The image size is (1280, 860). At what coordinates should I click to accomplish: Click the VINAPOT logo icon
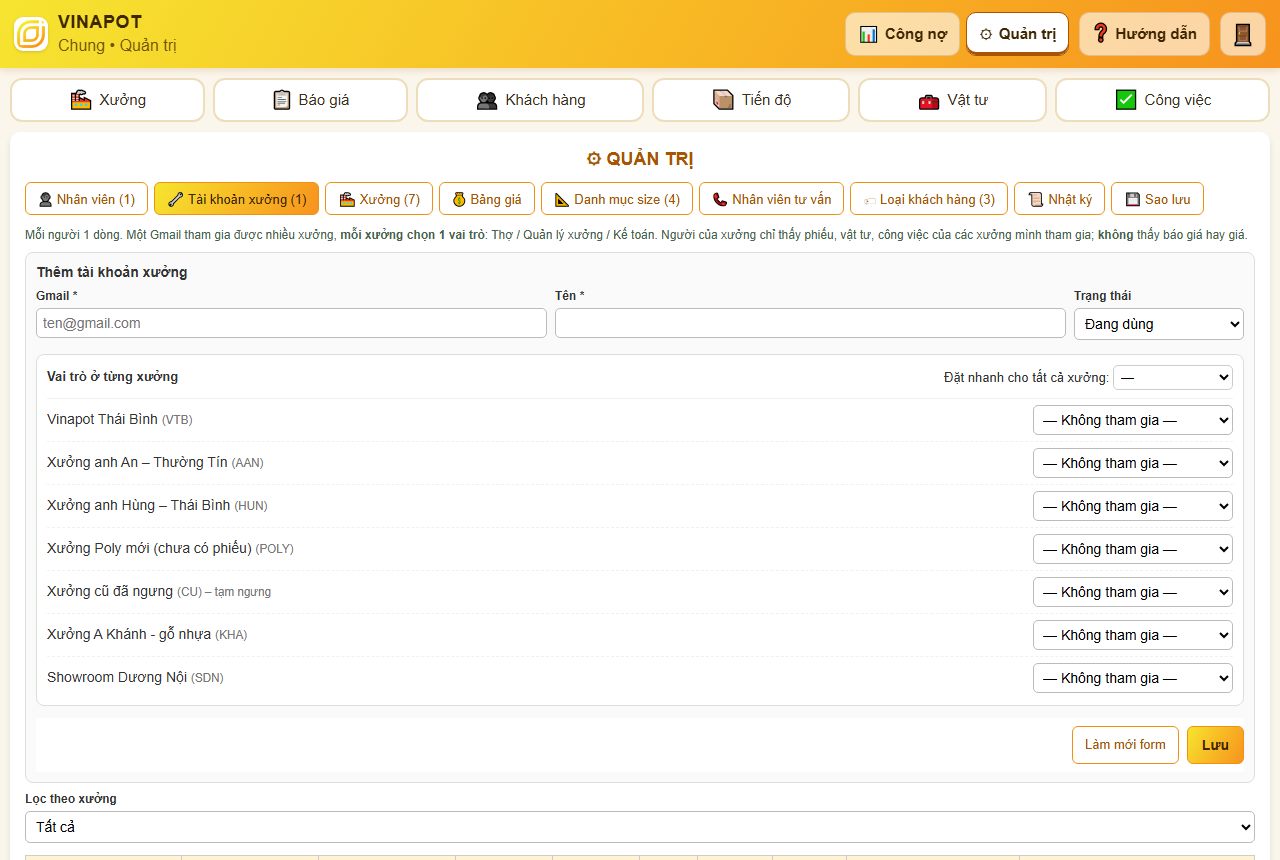pyautogui.click(x=31, y=34)
